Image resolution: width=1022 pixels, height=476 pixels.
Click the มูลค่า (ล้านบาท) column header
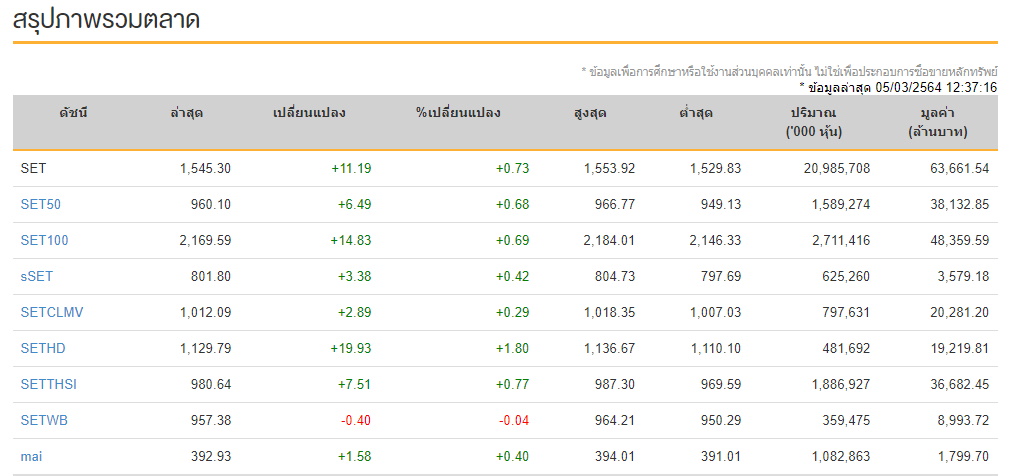pos(937,122)
